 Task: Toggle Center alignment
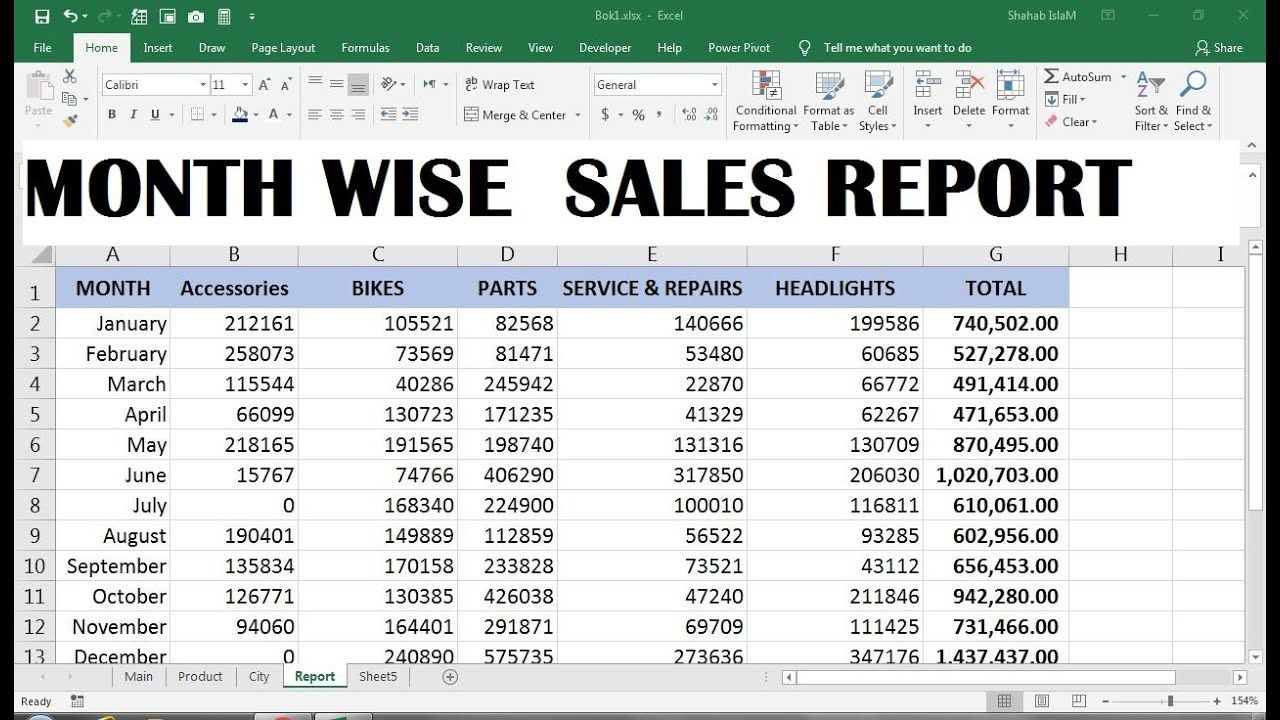coord(337,115)
